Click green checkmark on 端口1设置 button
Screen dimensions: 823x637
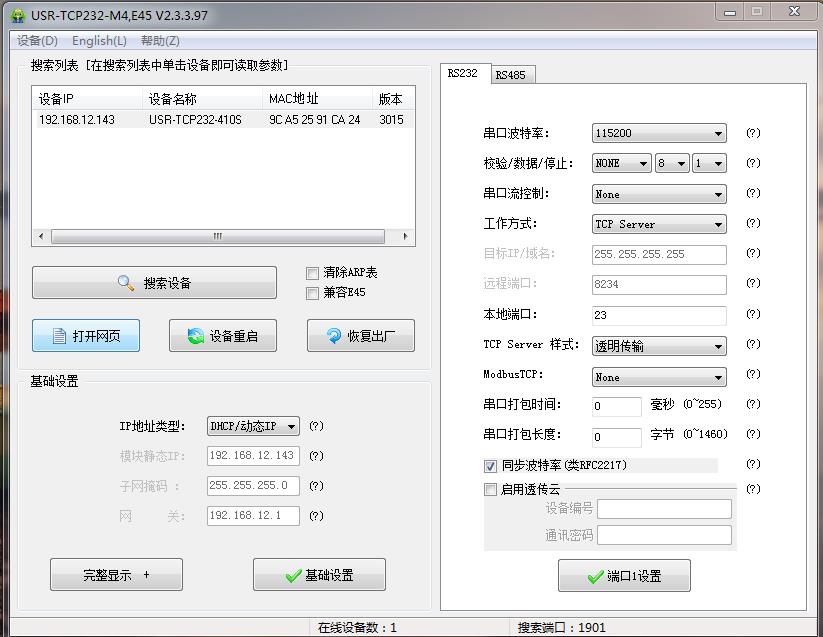595,576
